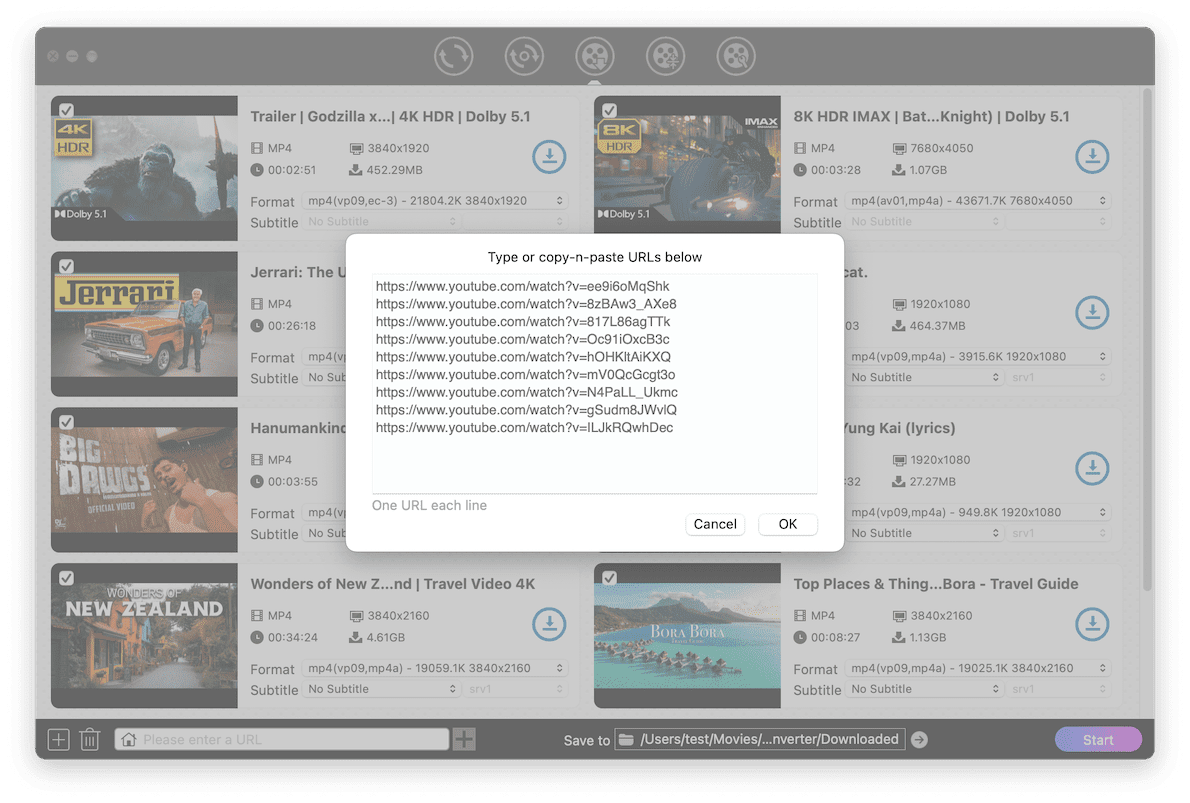
Task: Toggle the Bora Bora video checkbox
Action: pos(609,578)
